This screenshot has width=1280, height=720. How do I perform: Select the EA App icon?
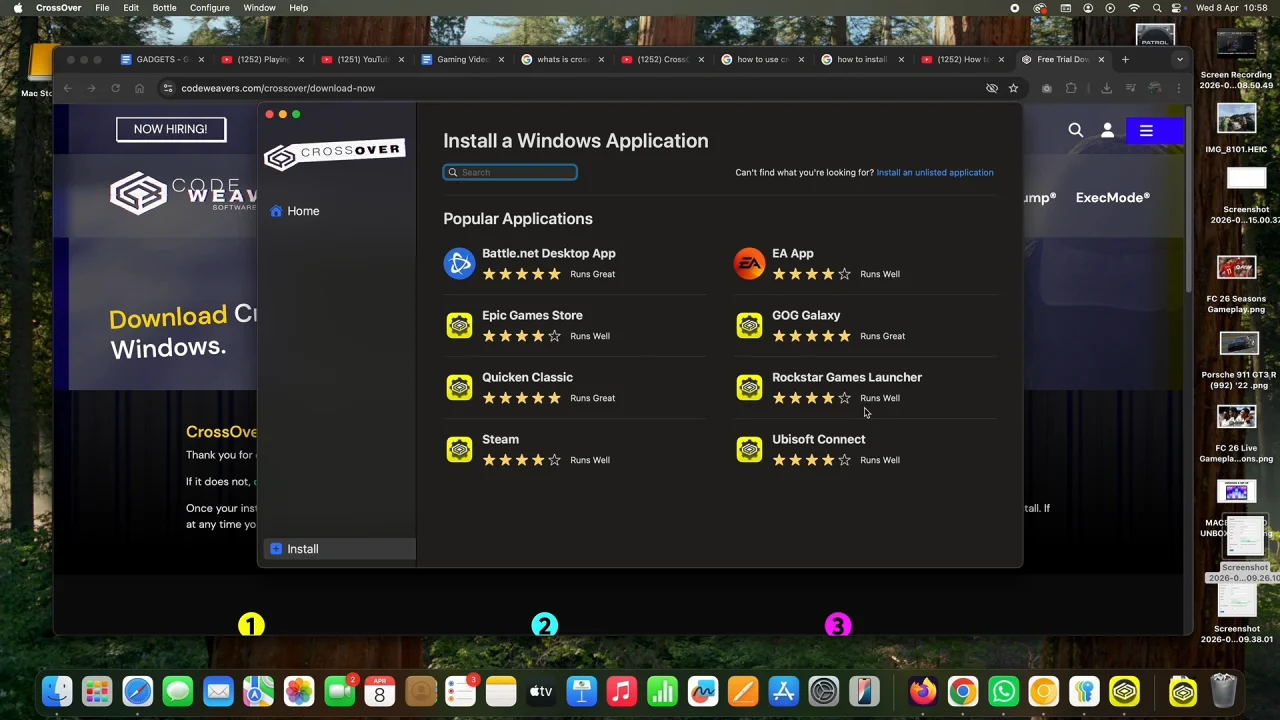tap(749, 263)
